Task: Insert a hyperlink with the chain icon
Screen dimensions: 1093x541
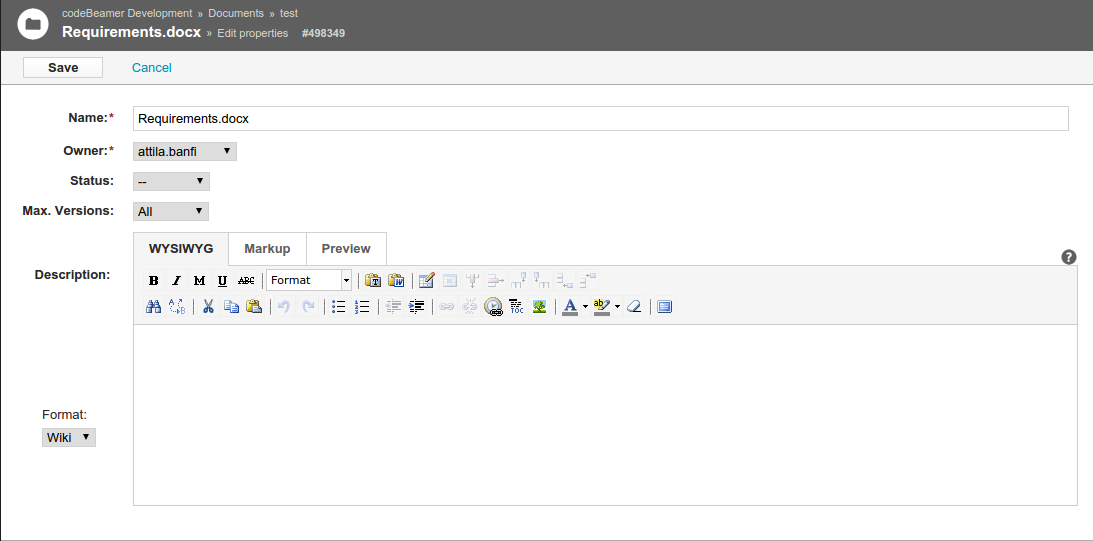Action: (x=447, y=306)
